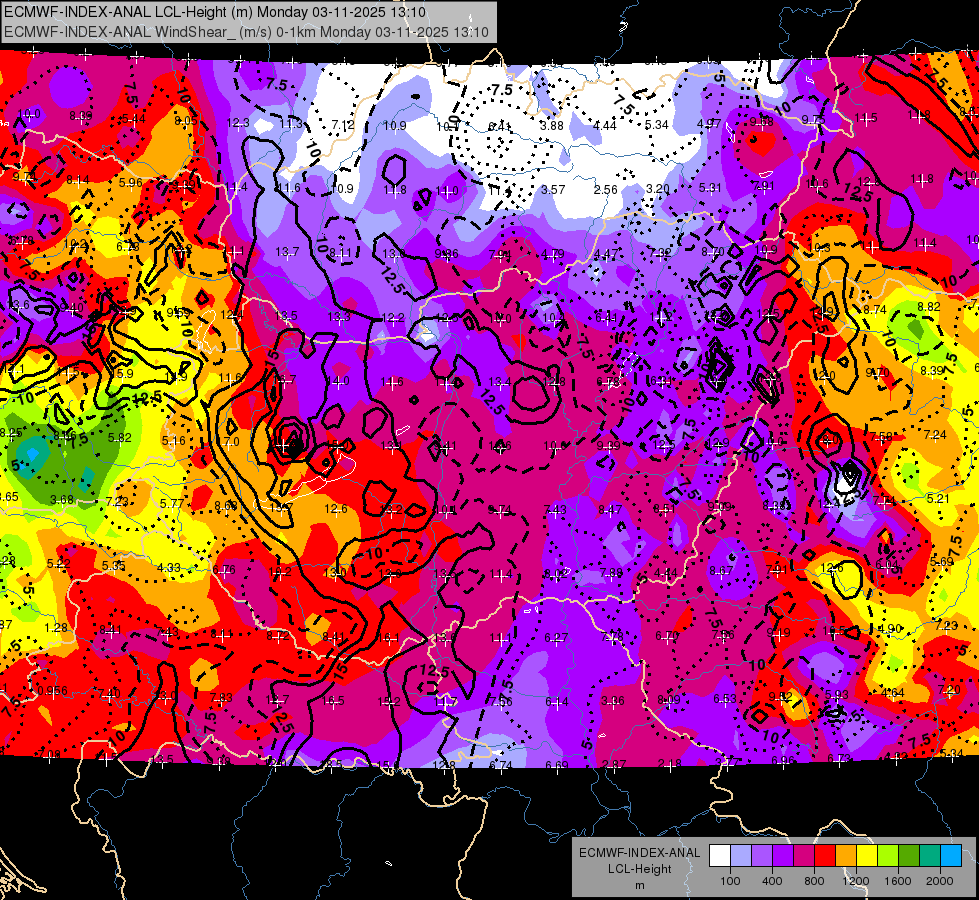Click the grid value '8.67'
The image size is (979, 900).
tap(721, 571)
